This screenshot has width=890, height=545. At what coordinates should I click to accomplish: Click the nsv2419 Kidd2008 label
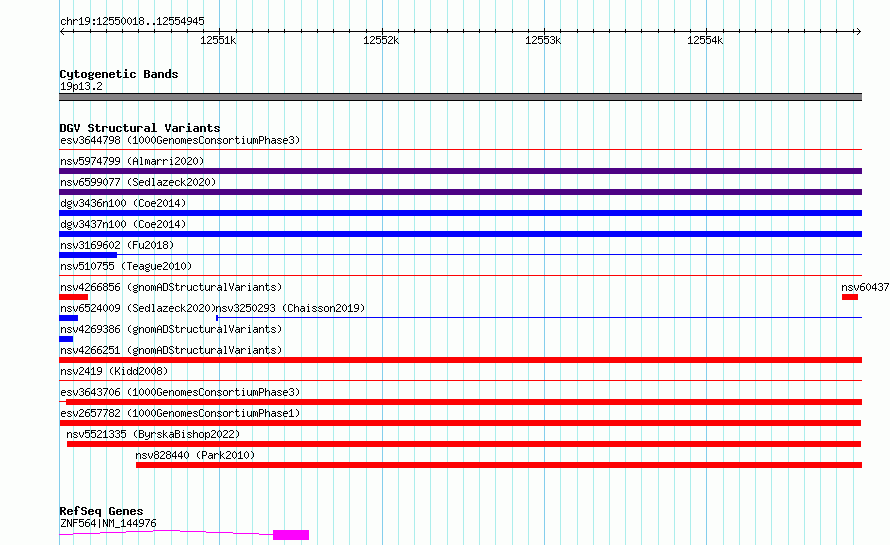[114, 371]
